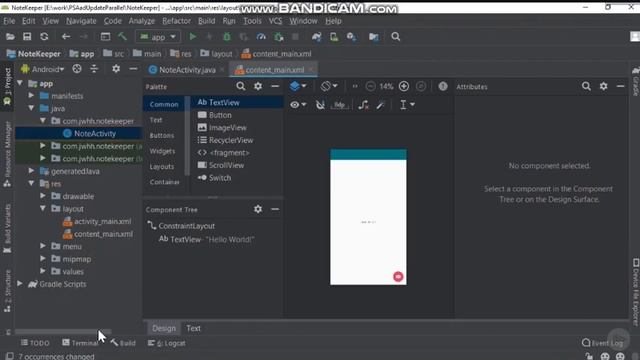Viewport: 640px width, 360px height.
Task: Collapse all in Project panel
Action: (x=94, y=69)
